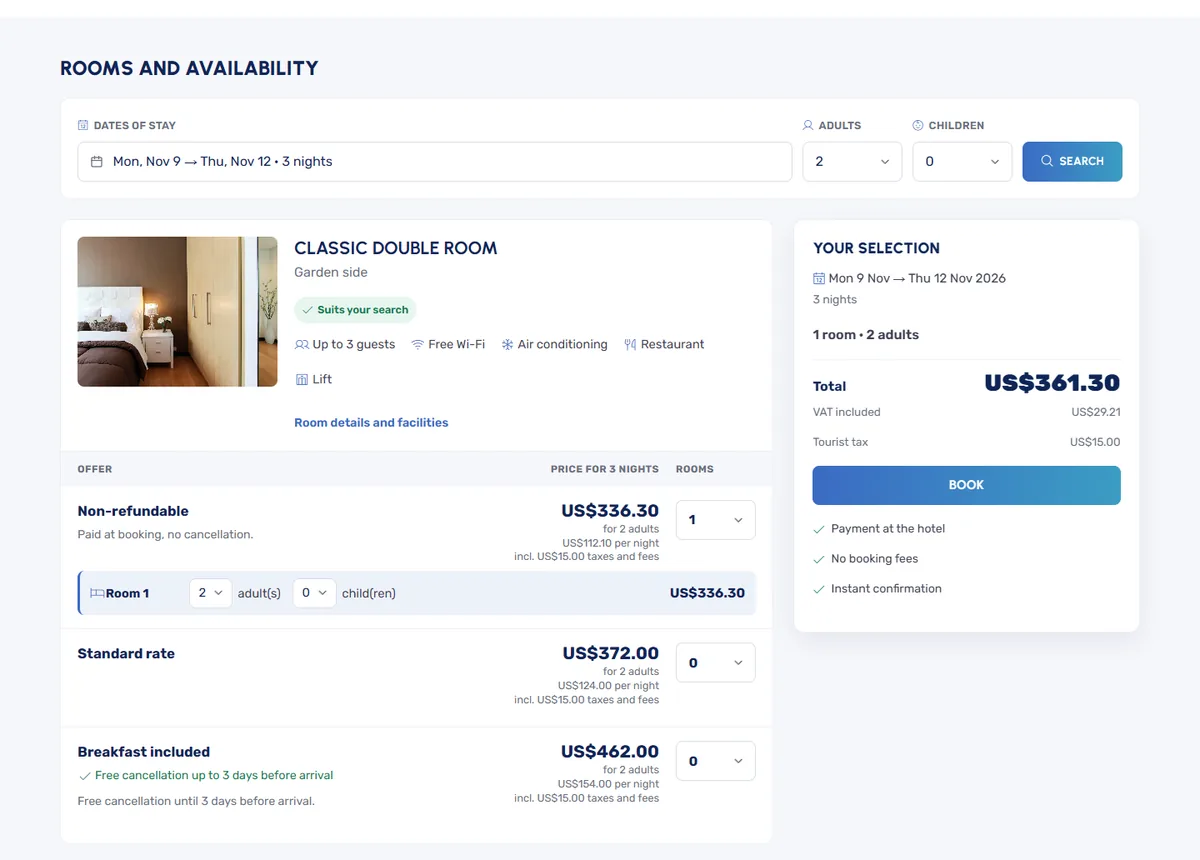This screenshot has height=860, width=1200.
Task: Click the magnifier icon in the Search button
Action: 1047,161
